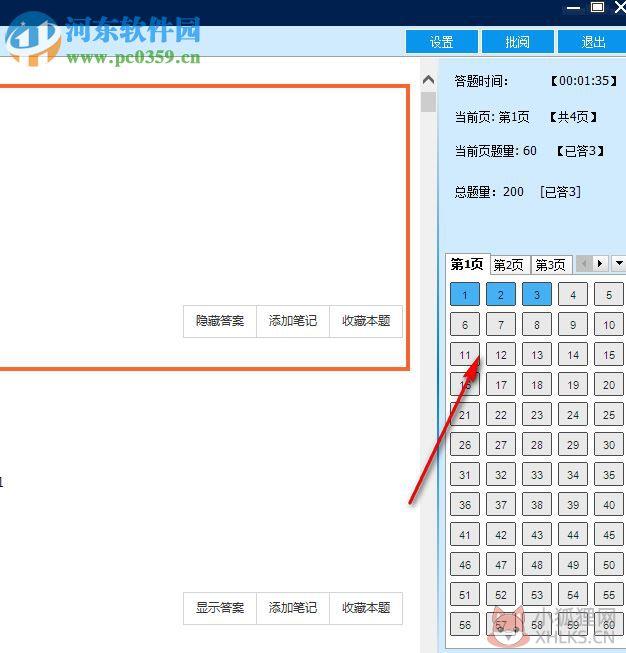This screenshot has width=626, height=653.
Task: Bookmark question with the upper 收藏本题 button
Action: click(366, 321)
